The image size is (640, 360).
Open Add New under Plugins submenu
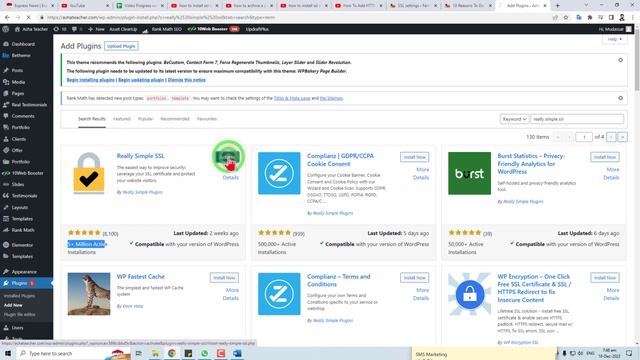point(13,305)
